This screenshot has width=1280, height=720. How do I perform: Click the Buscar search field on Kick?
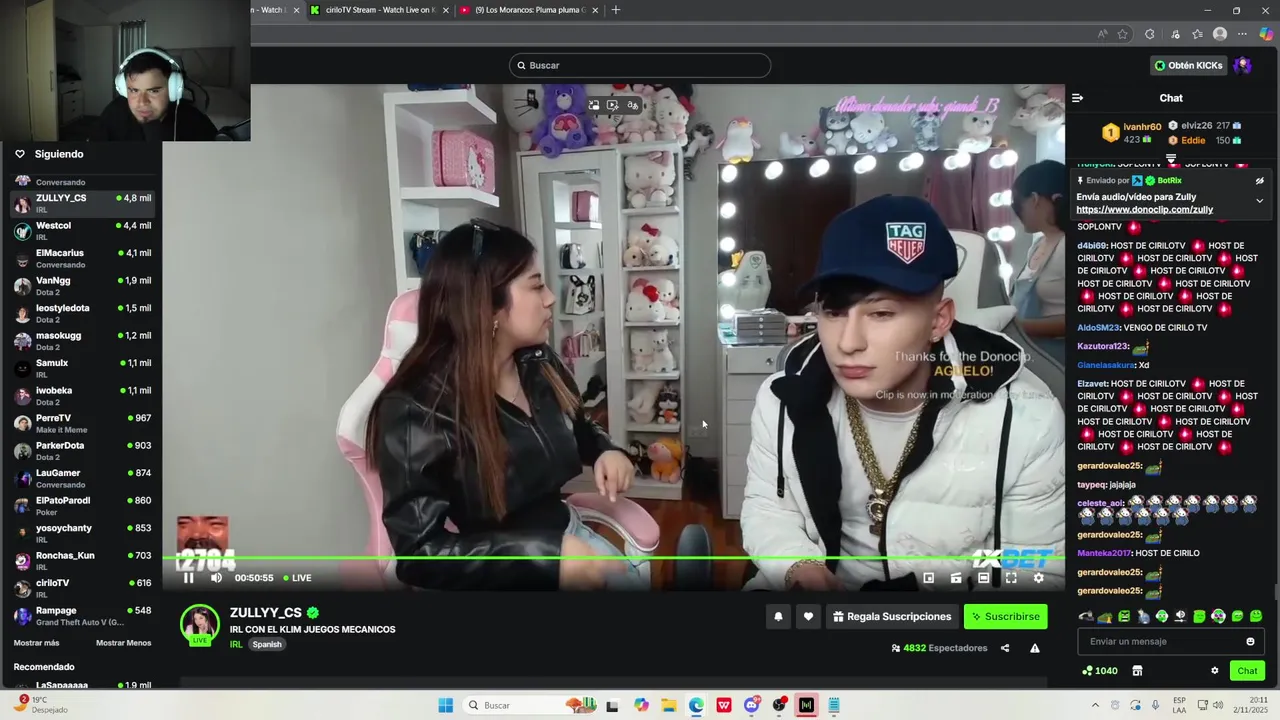coord(640,66)
